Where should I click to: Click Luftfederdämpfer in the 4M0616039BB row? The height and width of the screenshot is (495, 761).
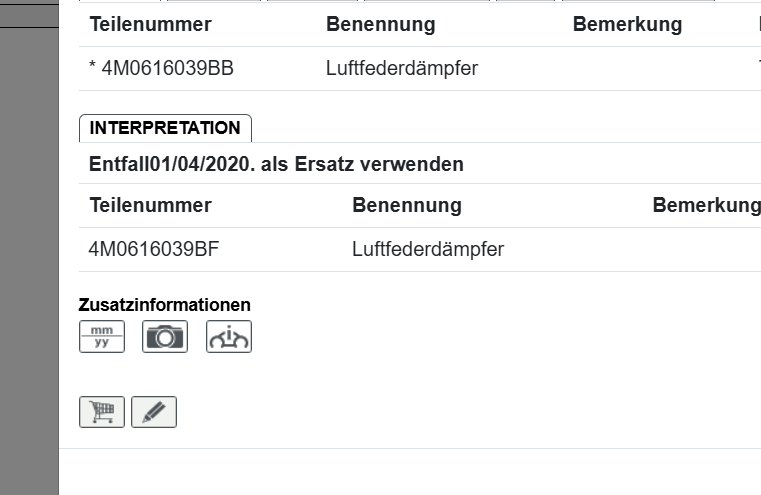(402, 69)
